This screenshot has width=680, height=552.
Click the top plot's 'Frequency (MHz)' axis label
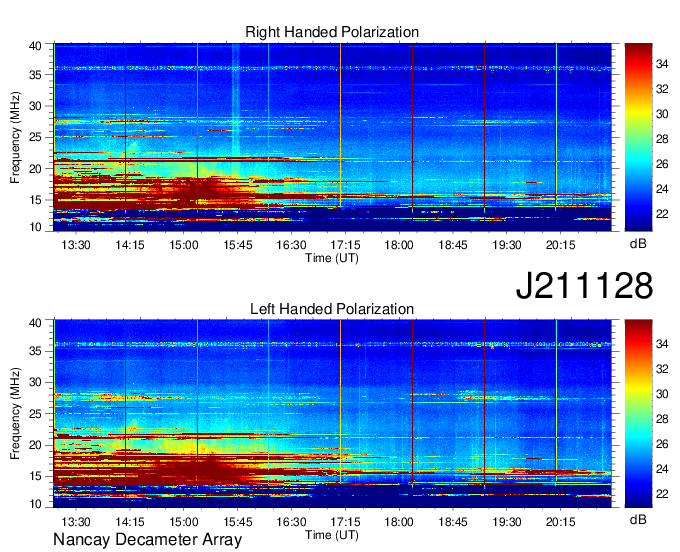pyautogui.click(x=15, y=137)
